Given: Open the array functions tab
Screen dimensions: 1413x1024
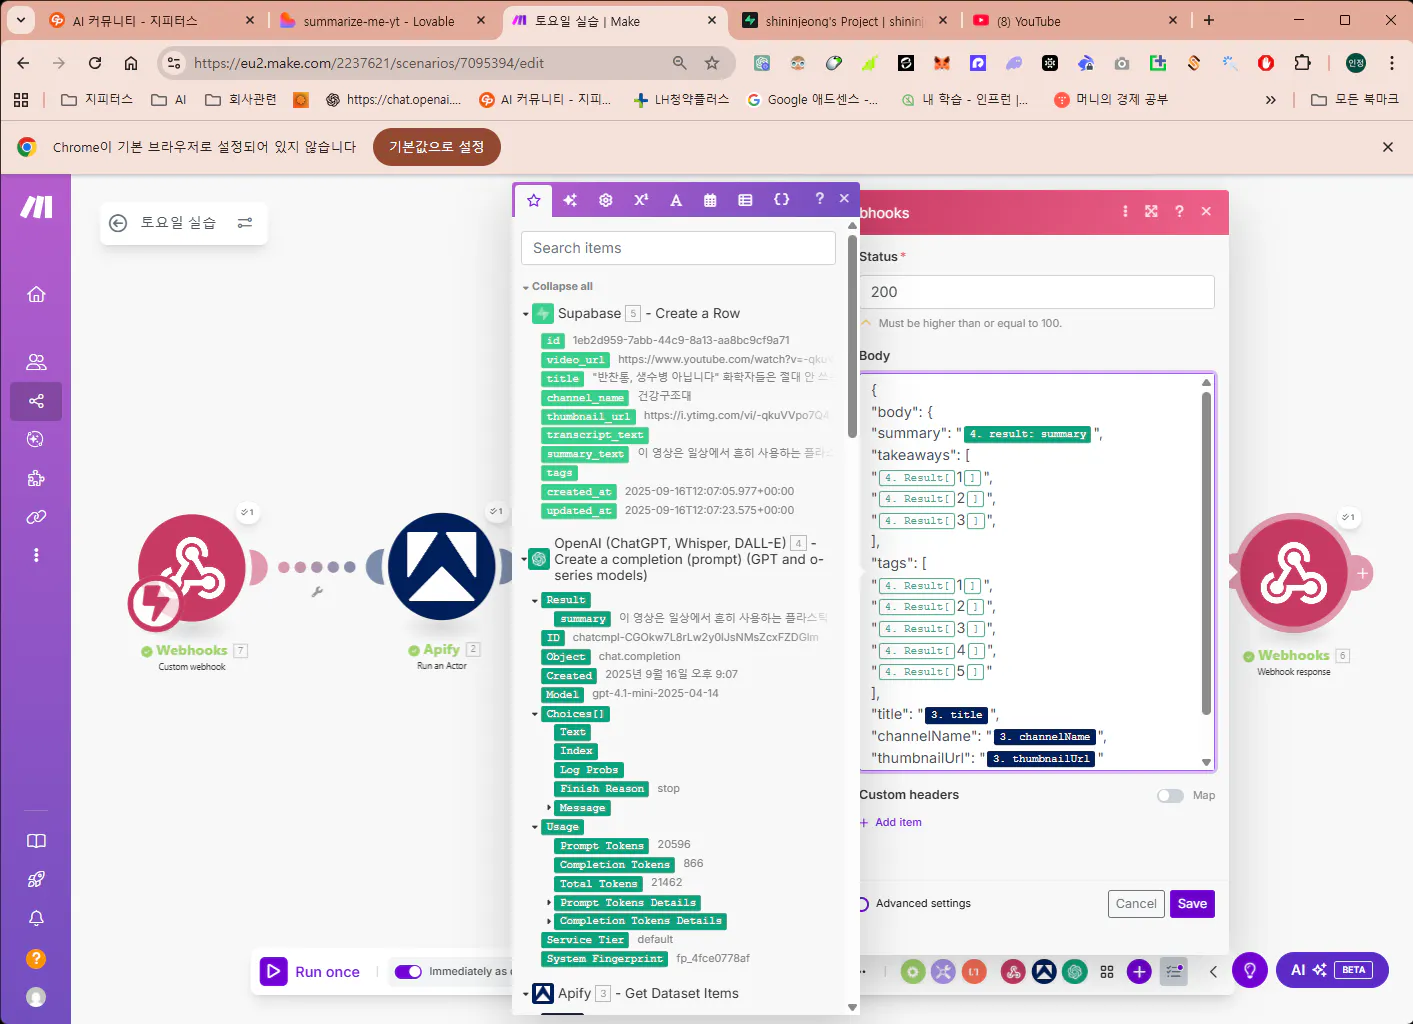Looking at the screenshot, I should (745, 200).
